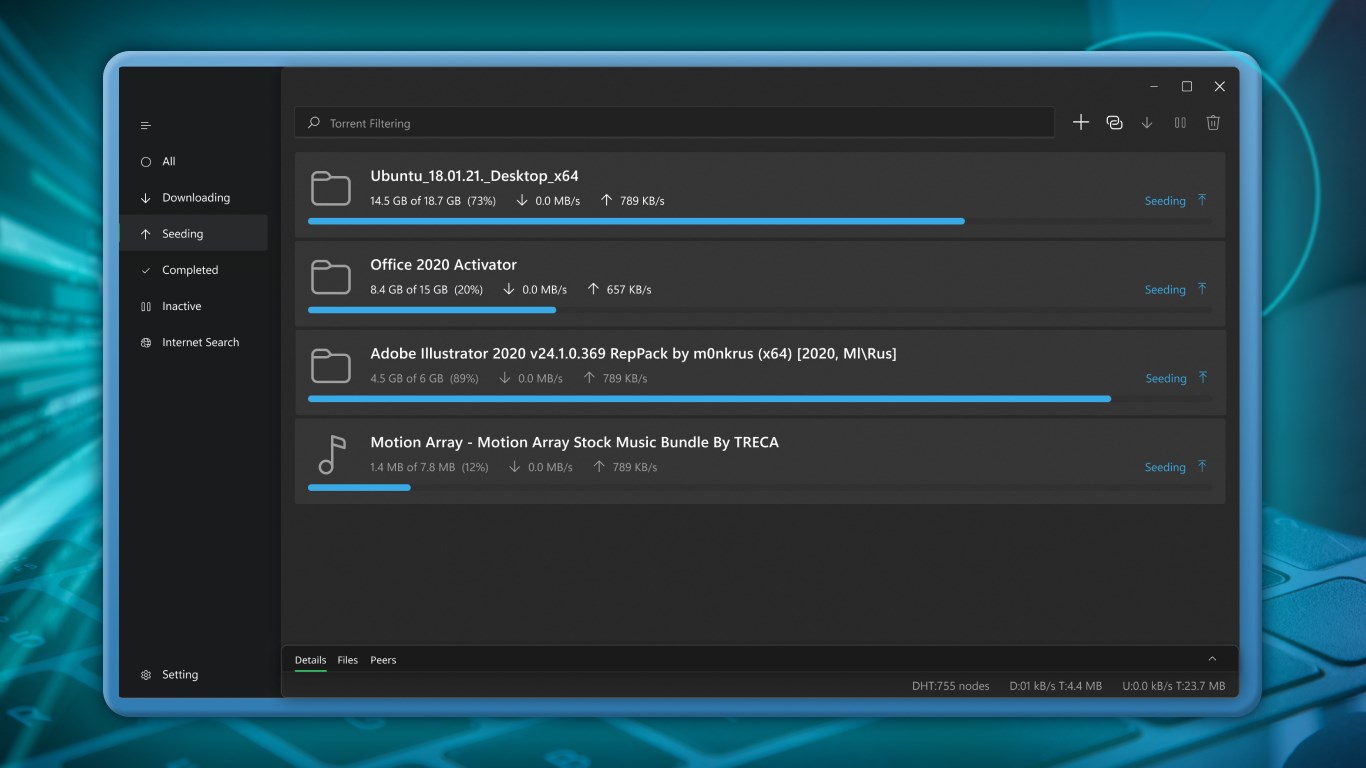
Task: Expand the details panel chevron
Action: pos(1212,659)
